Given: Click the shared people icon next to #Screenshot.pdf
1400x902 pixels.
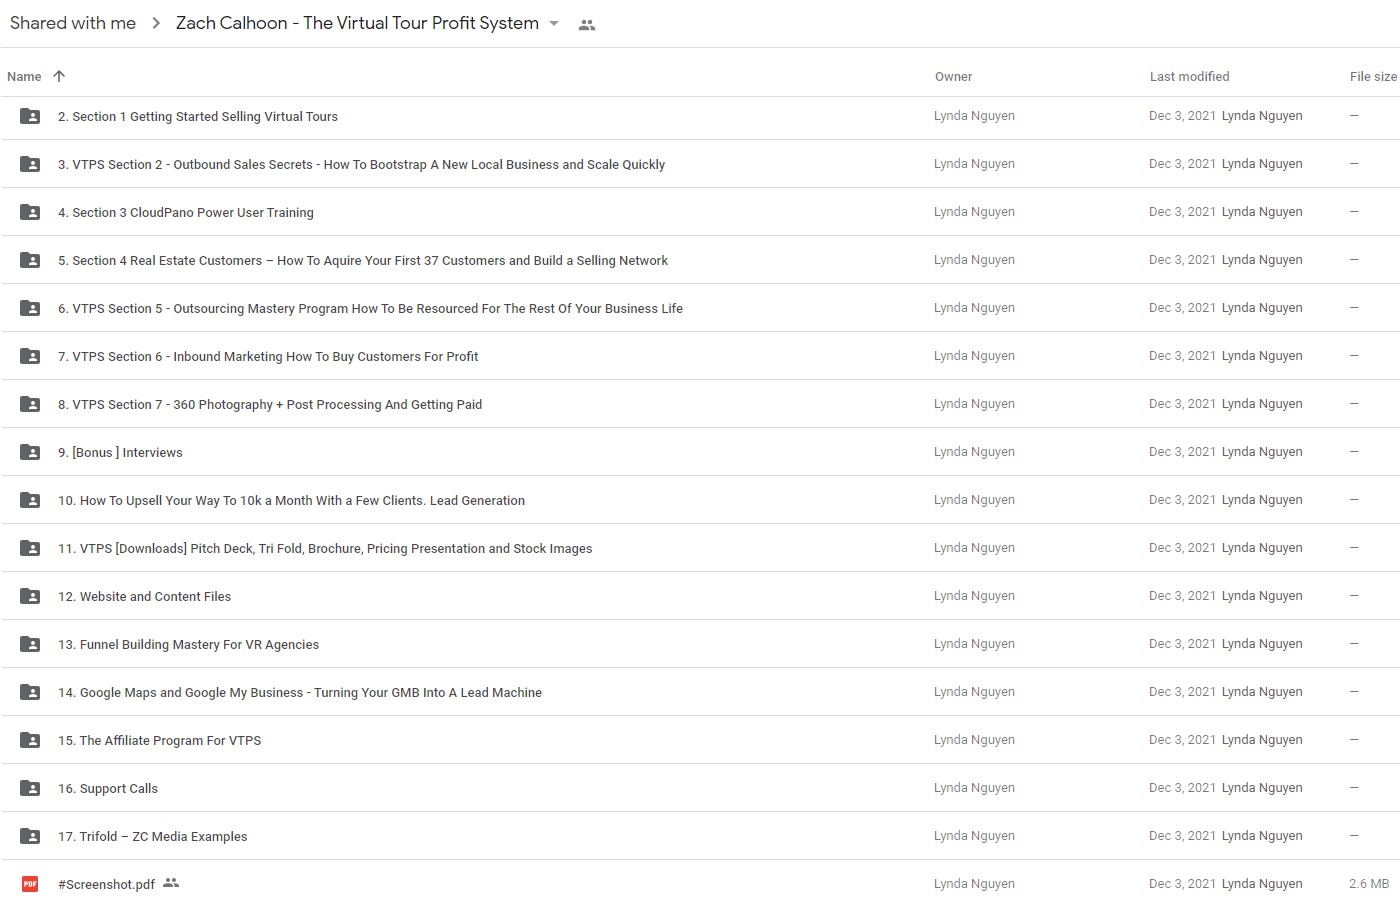Looking at the screenshot, I should pyautogui.click(x=171, y=883).
